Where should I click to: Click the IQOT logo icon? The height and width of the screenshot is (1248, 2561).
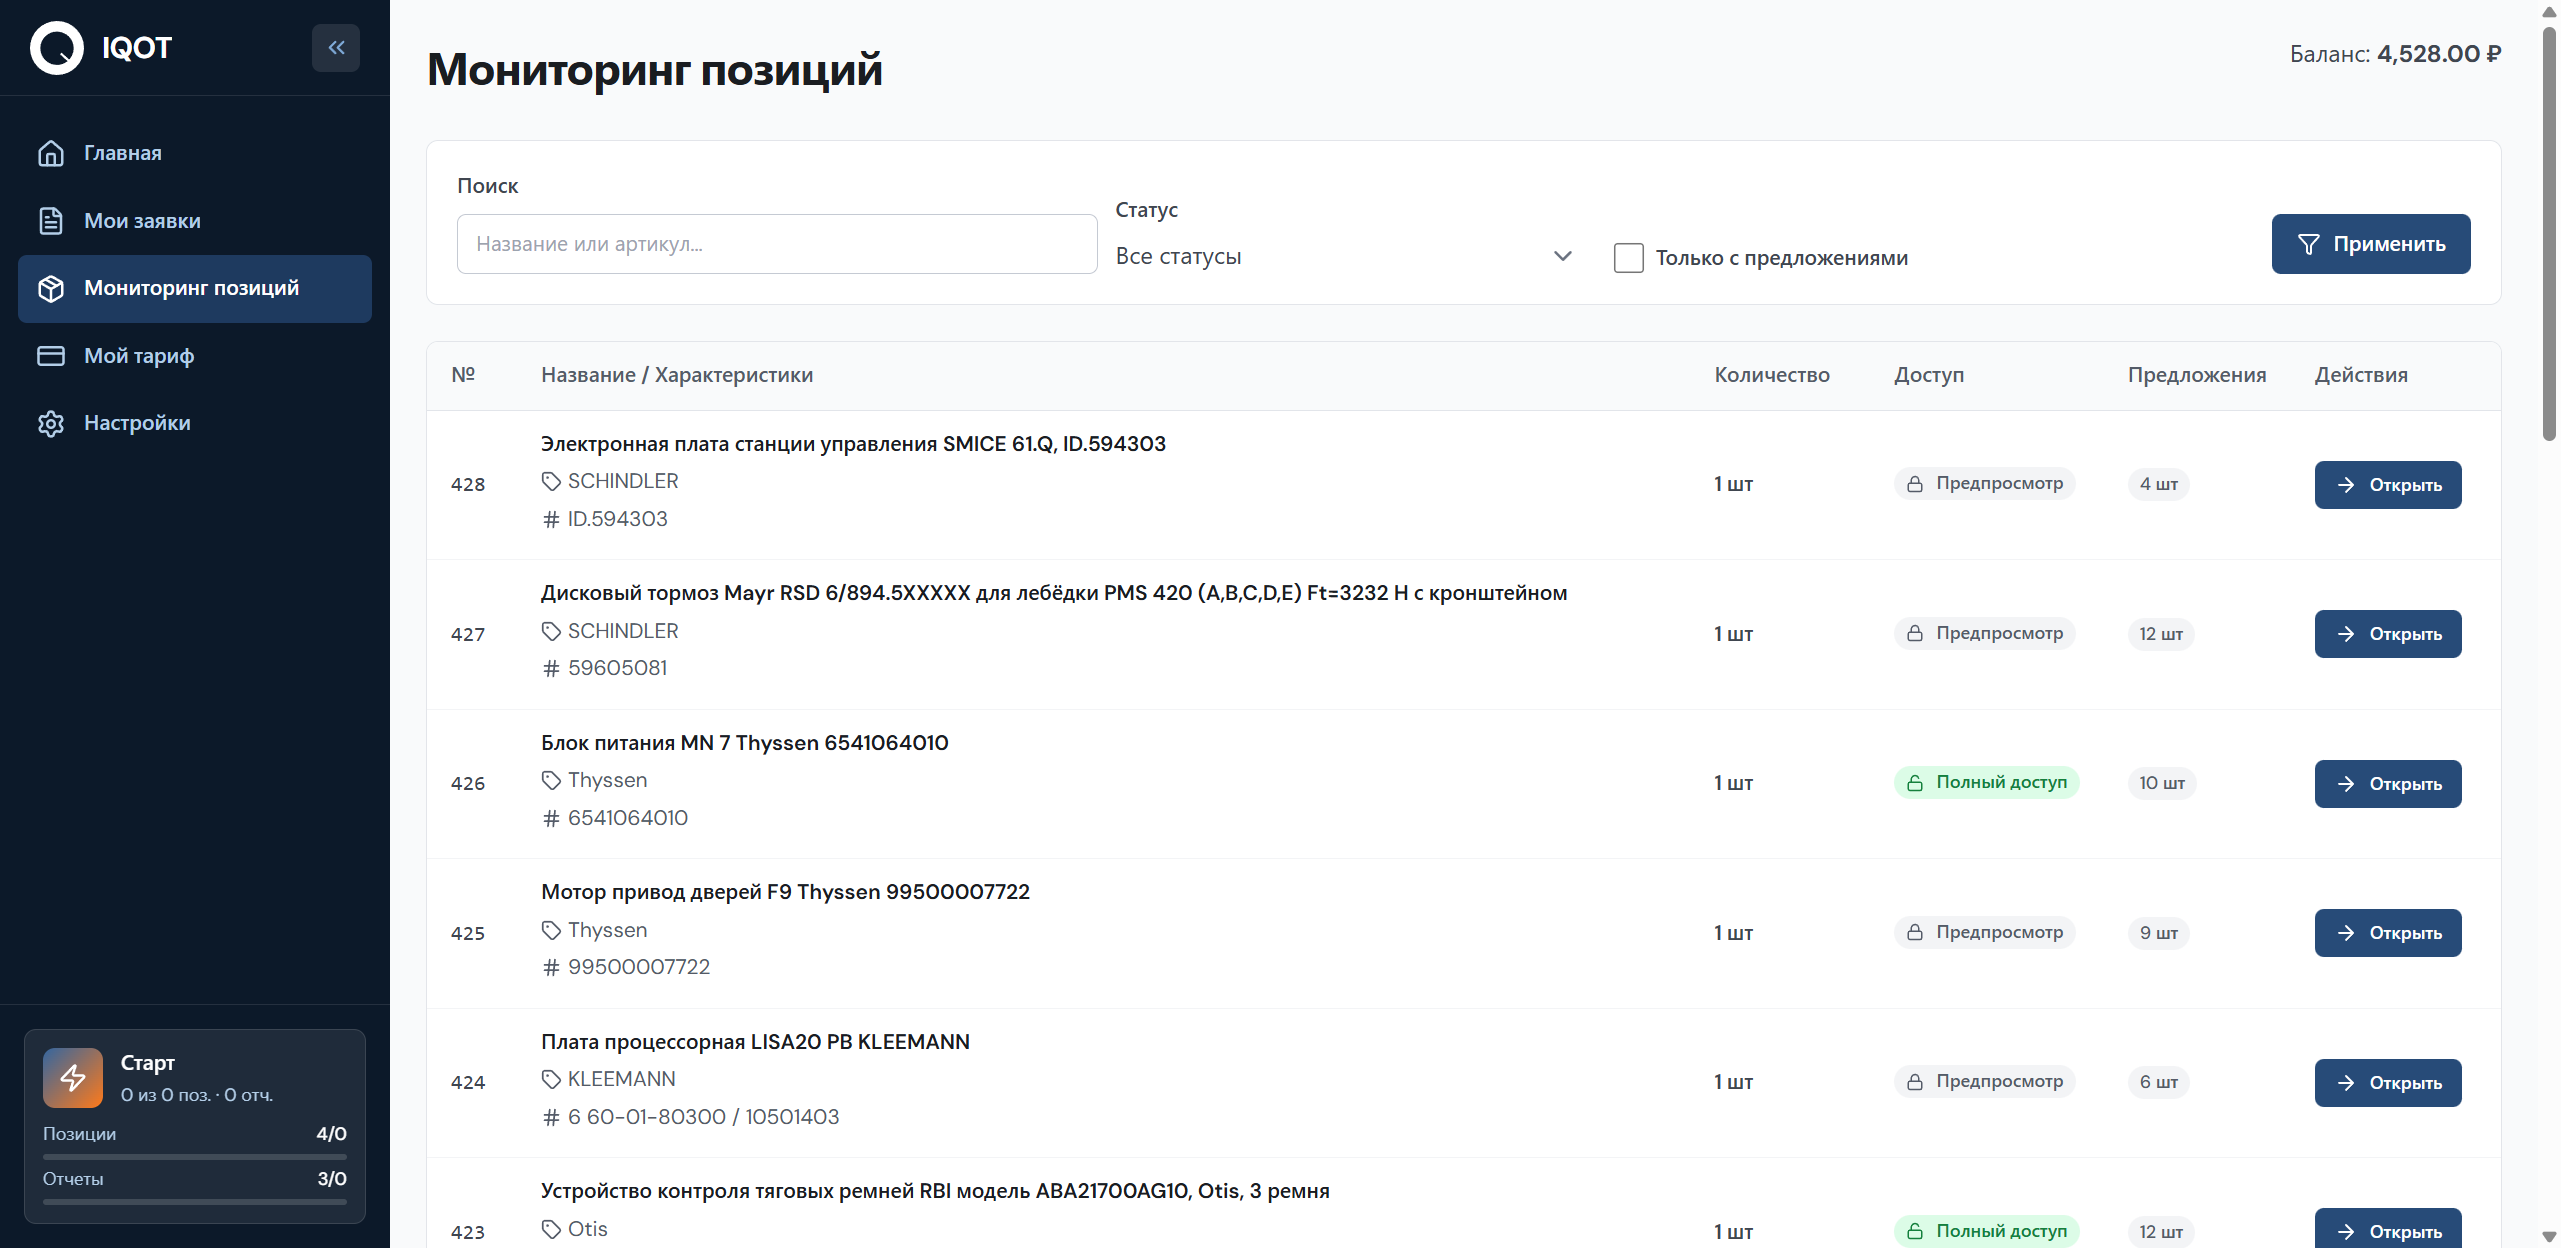pos(57,48)
